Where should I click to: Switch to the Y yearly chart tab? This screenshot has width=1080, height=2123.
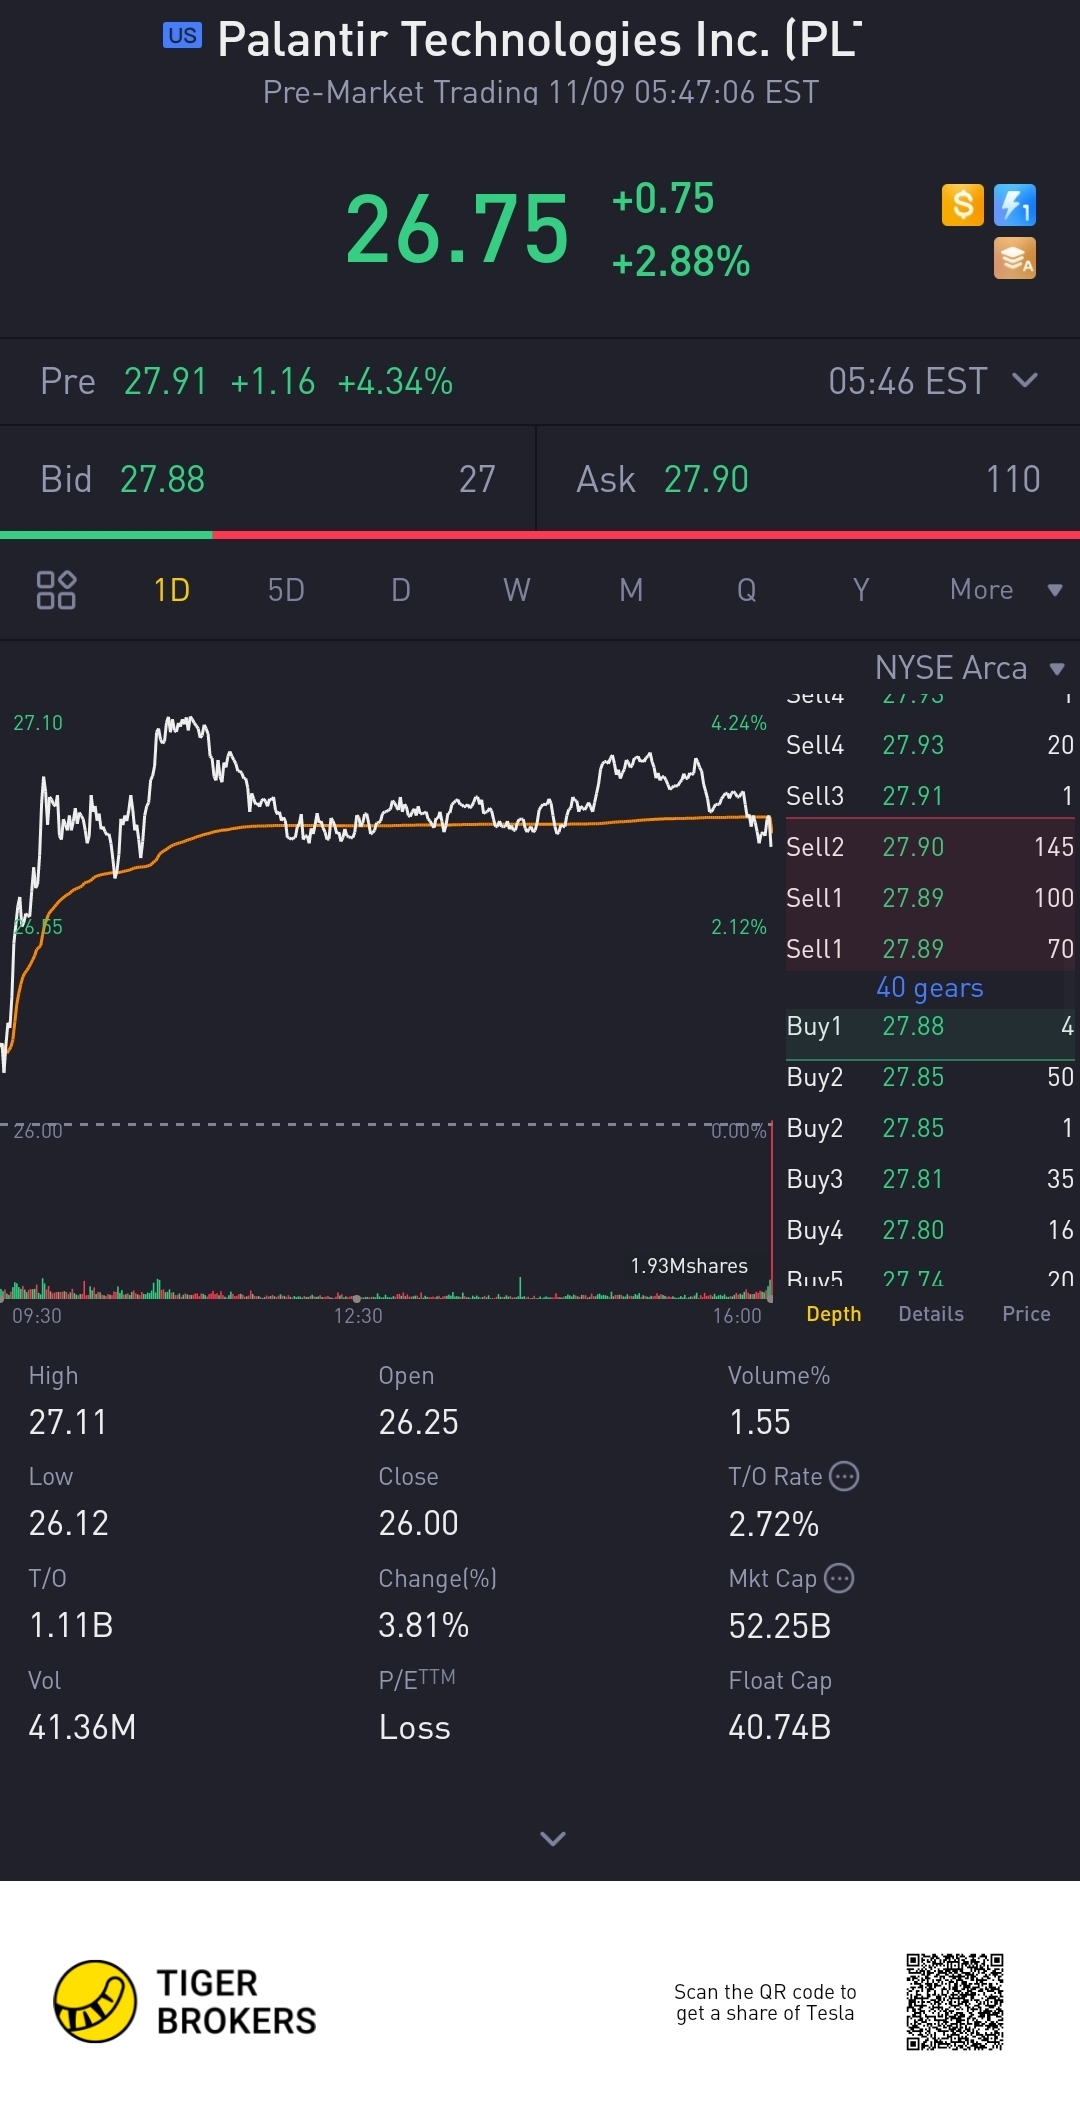point(861,590)
